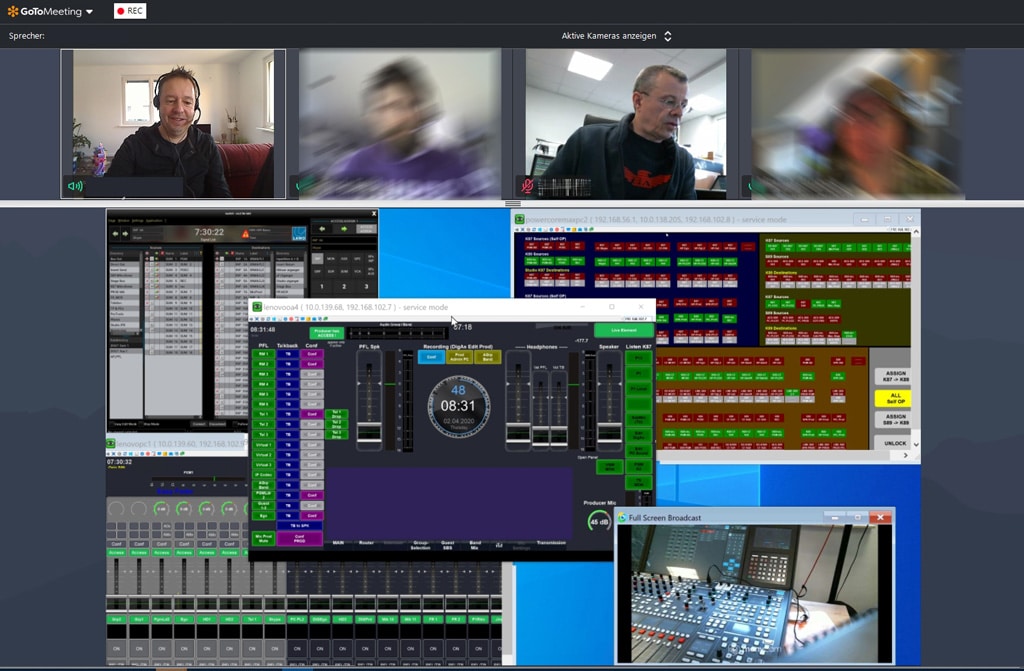The height and width of the screenshot is (671, 1024).
Task: Switch to the Transmission tab
Action: tap(550, 543)
